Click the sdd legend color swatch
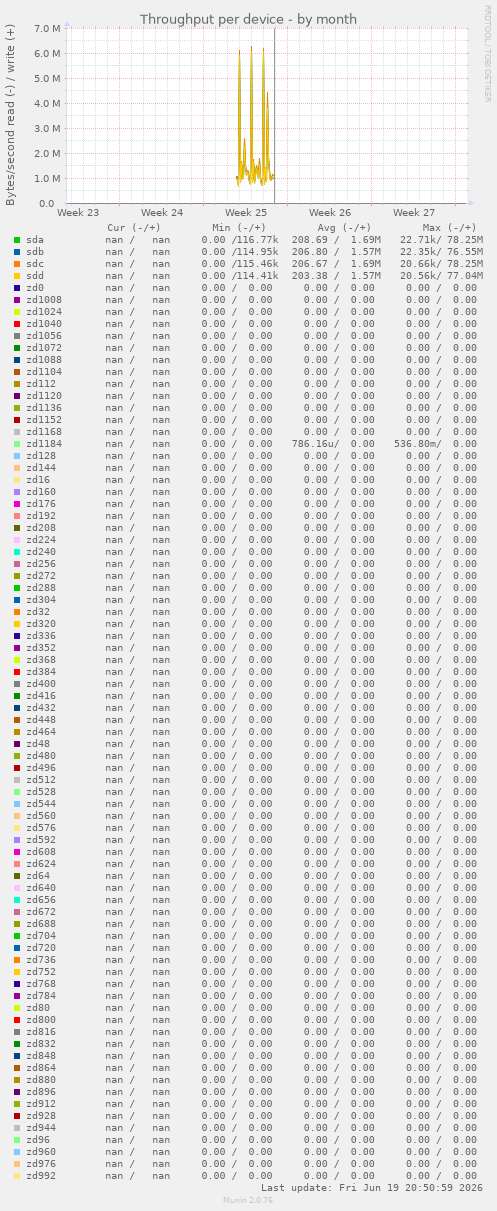 click(17, 276)
